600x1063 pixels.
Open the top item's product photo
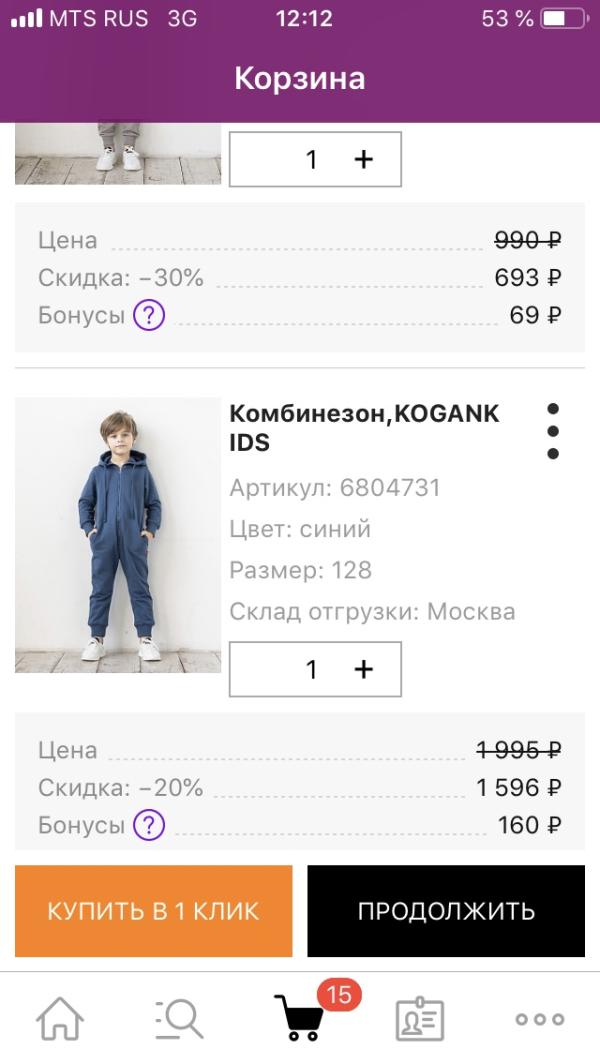click(x=118, y=155)
